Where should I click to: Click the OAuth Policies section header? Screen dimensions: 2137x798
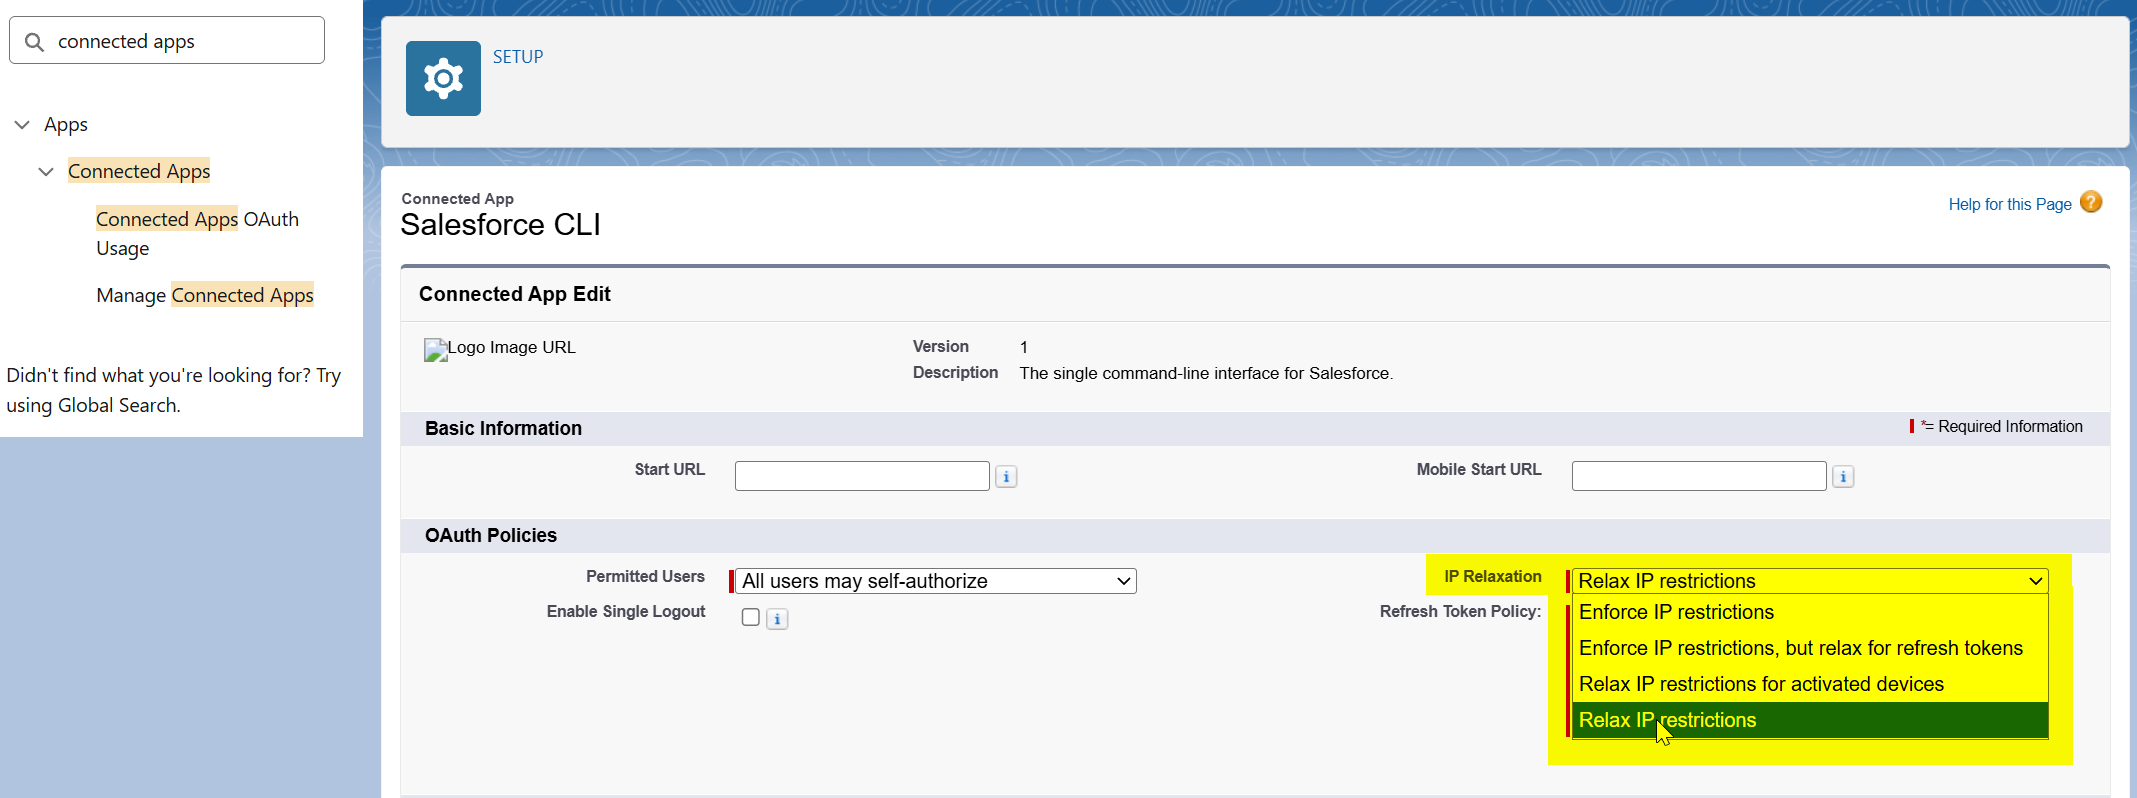491,535
